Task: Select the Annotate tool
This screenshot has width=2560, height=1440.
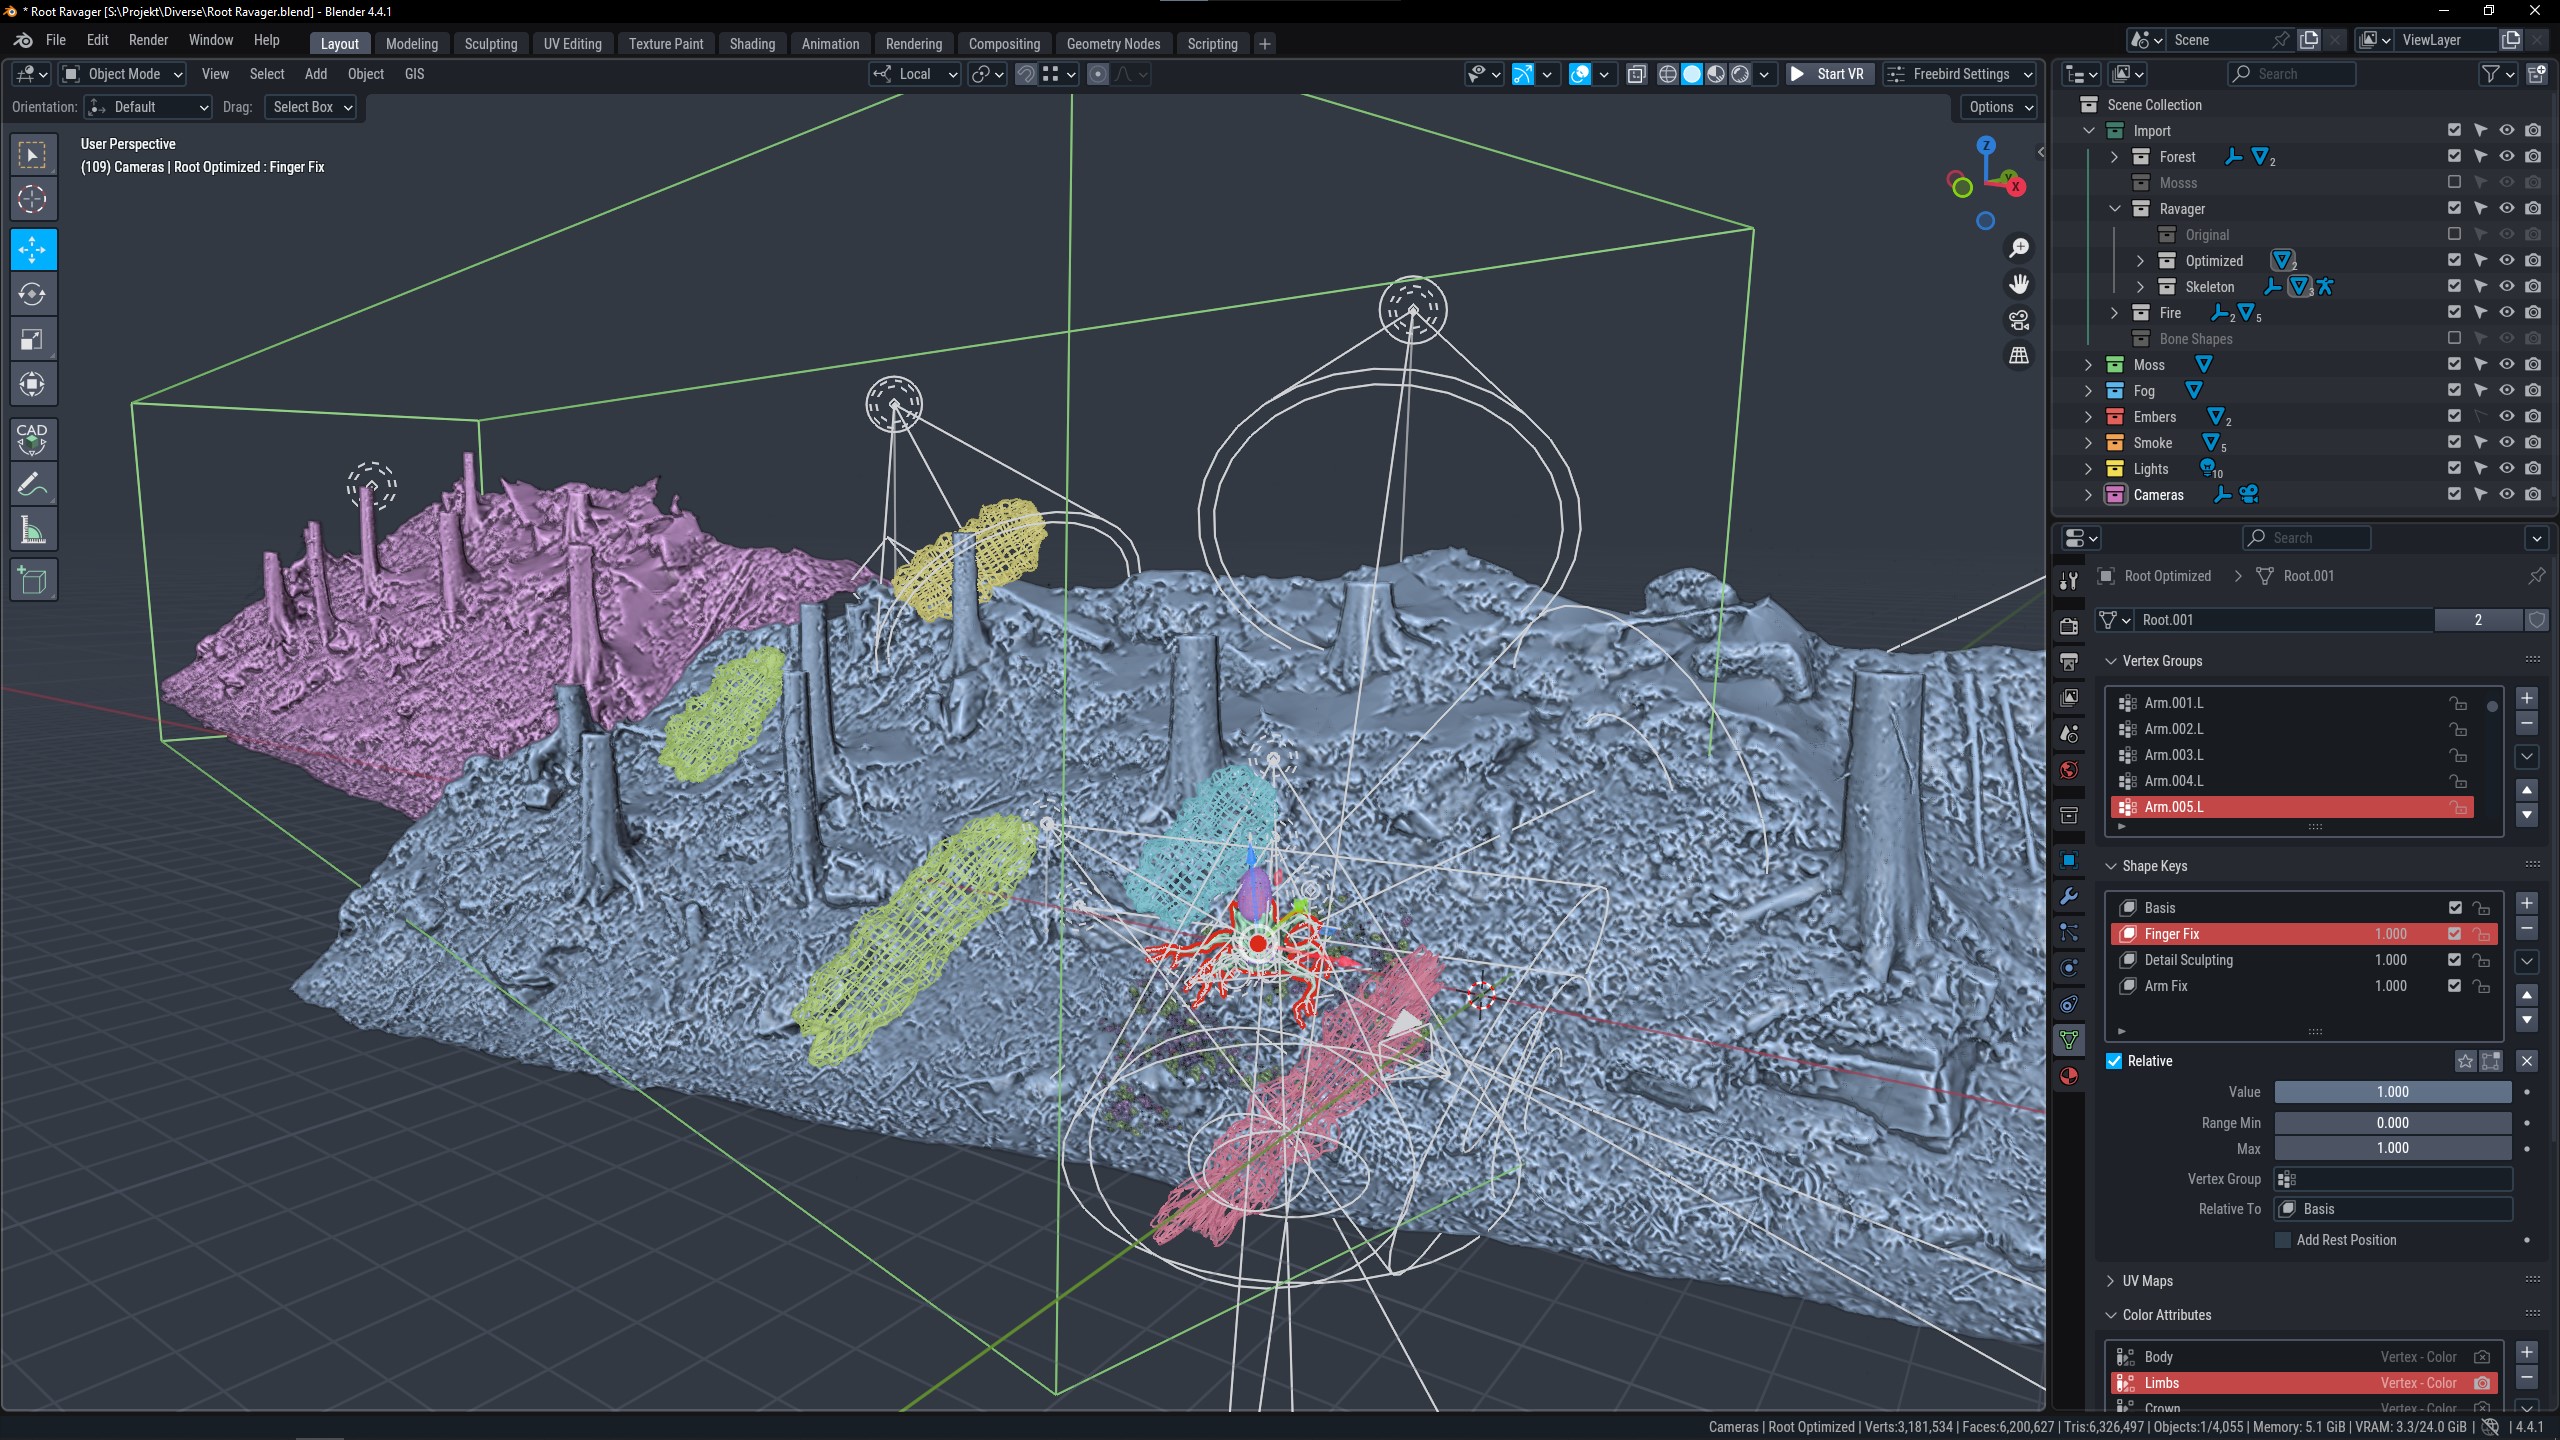Action: [x=33, y=485]
